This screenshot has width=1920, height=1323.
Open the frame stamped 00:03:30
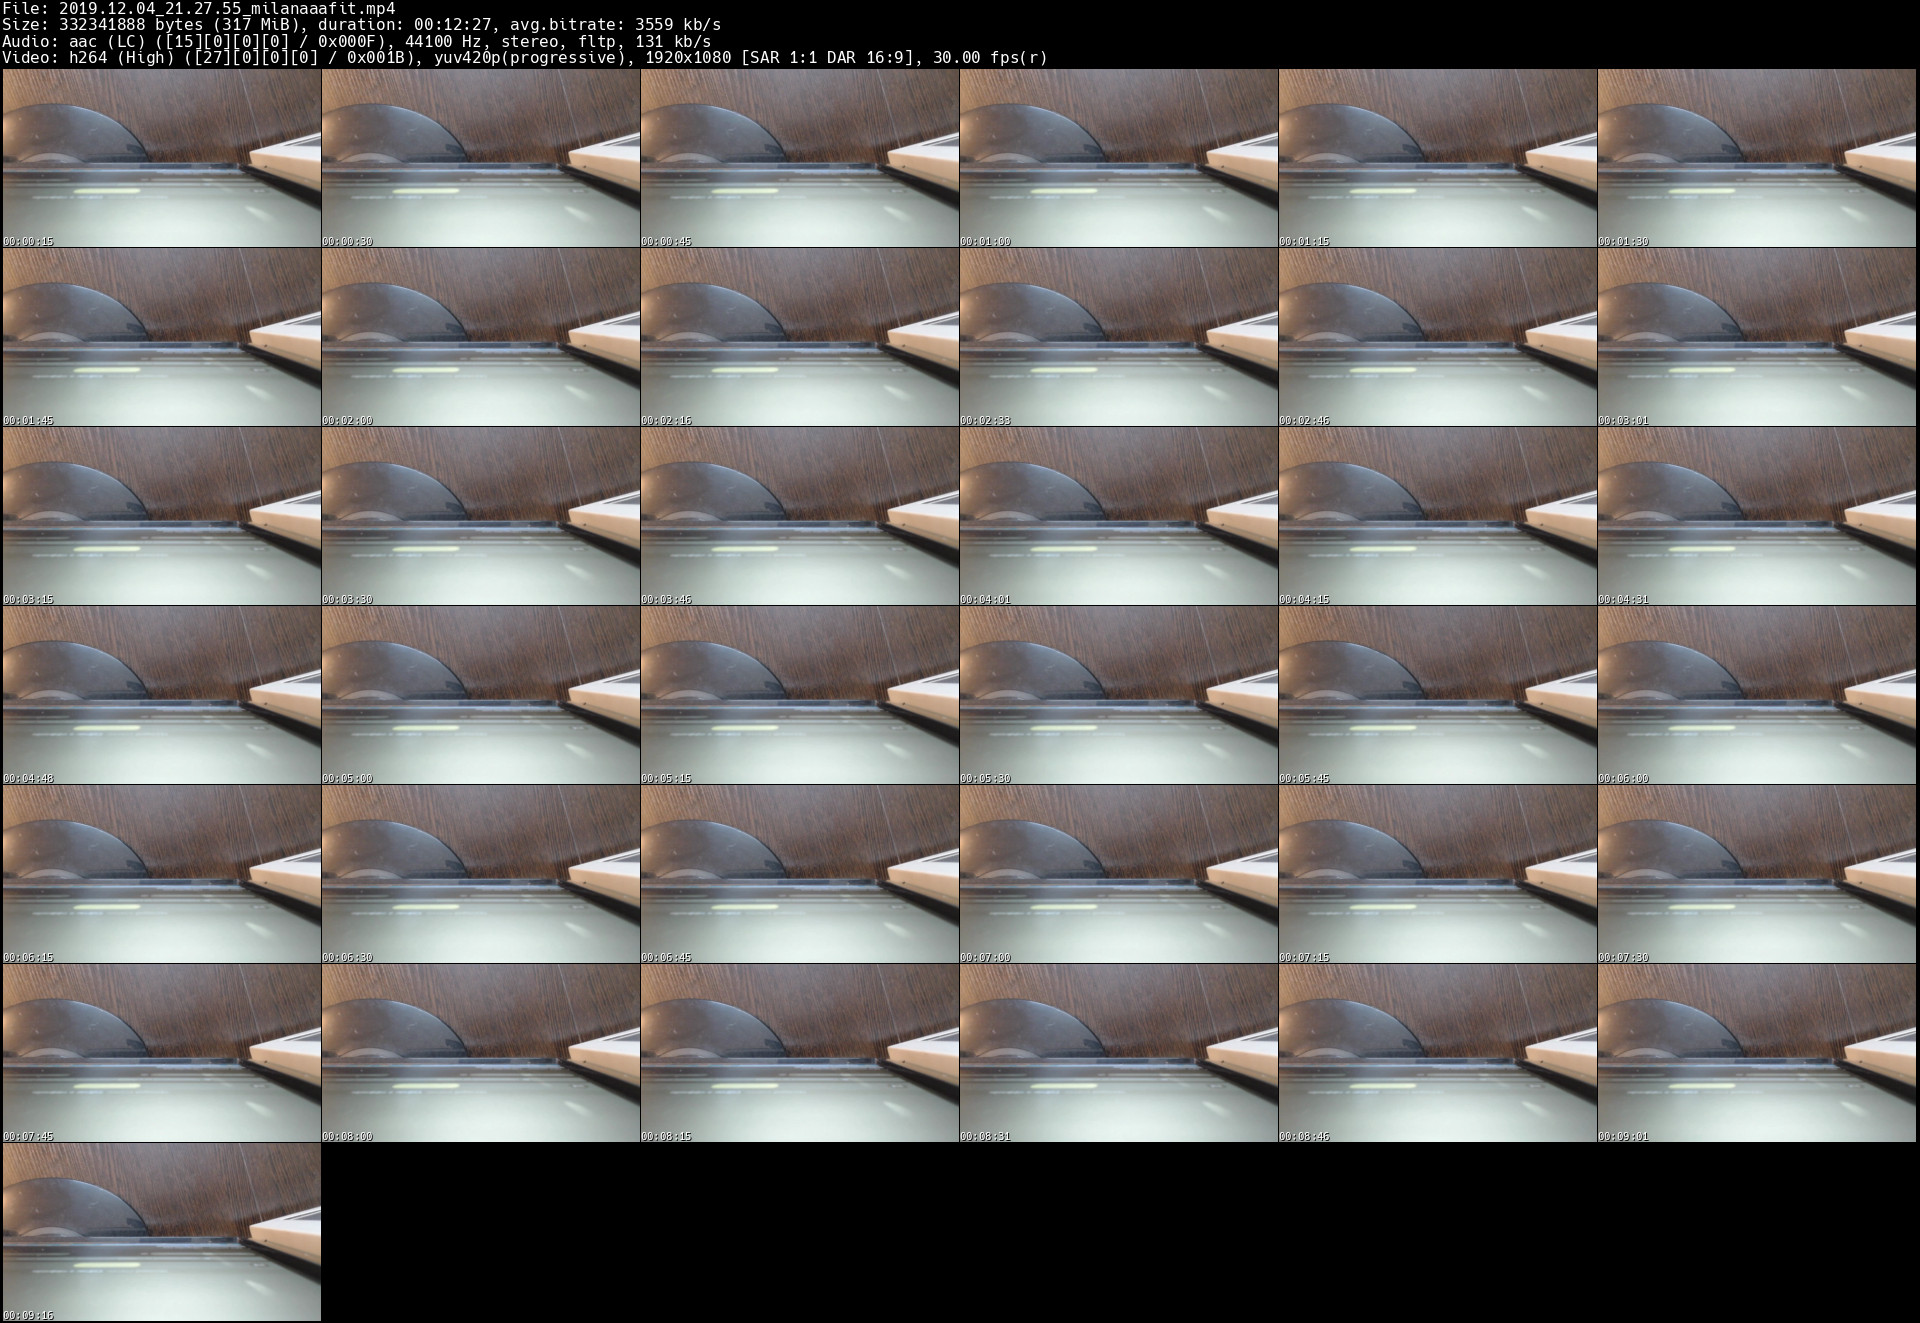[x=481, y=516]
